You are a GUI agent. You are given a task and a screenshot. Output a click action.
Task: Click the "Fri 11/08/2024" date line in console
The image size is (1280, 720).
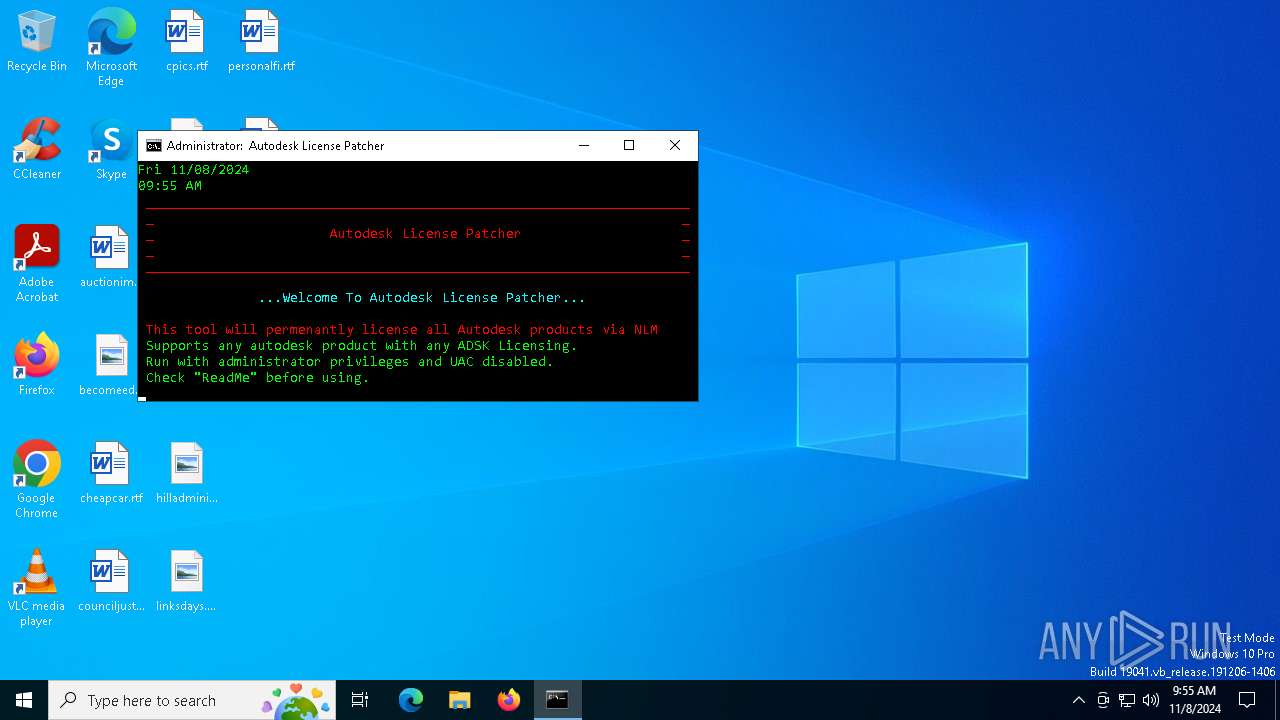pos(194,170)
